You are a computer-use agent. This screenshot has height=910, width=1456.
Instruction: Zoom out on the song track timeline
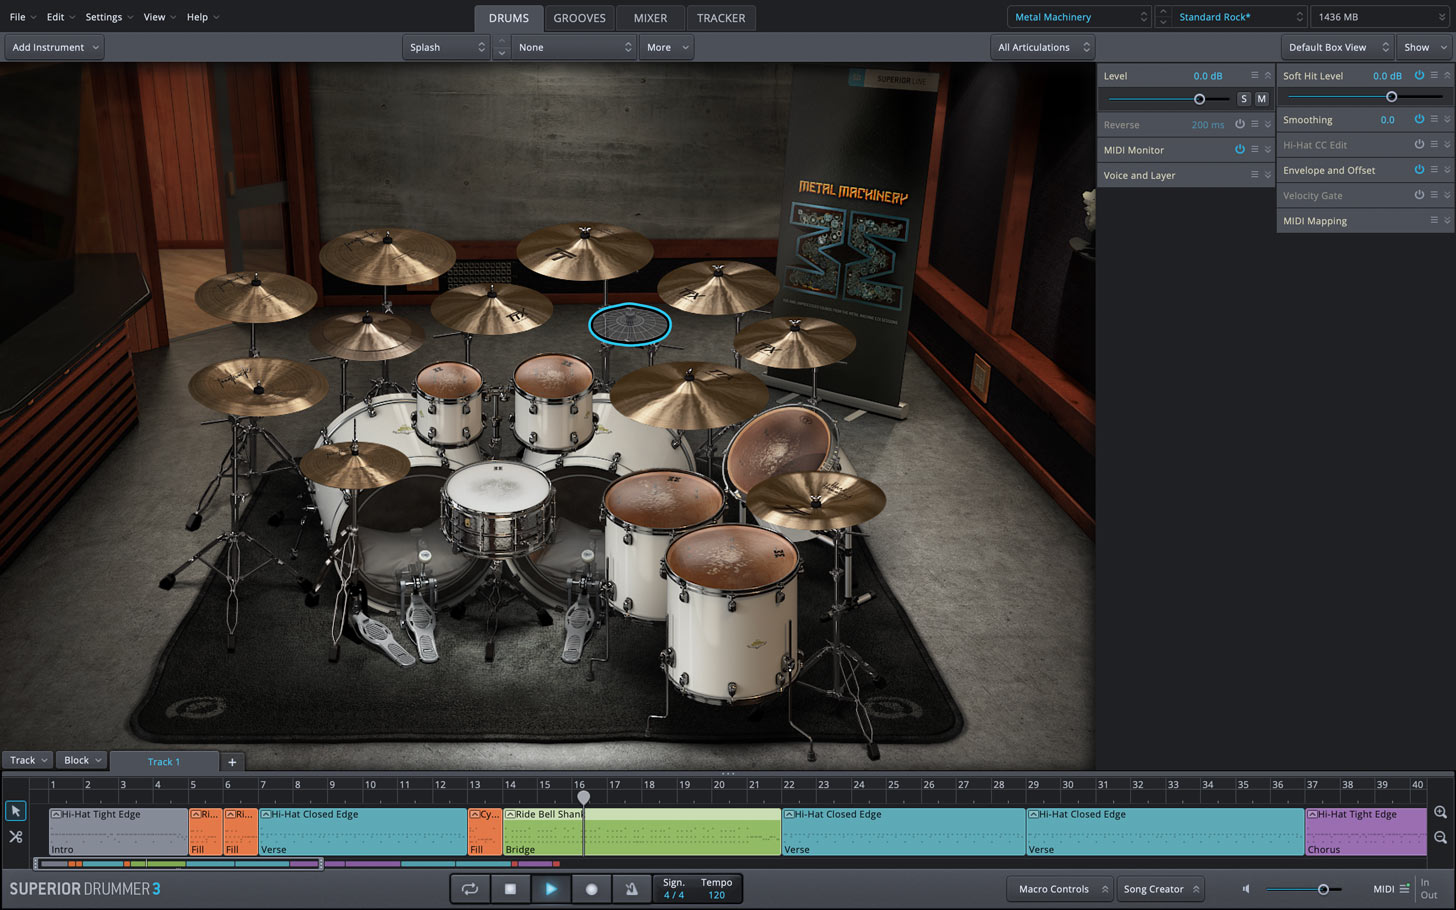click(1440, 838)
